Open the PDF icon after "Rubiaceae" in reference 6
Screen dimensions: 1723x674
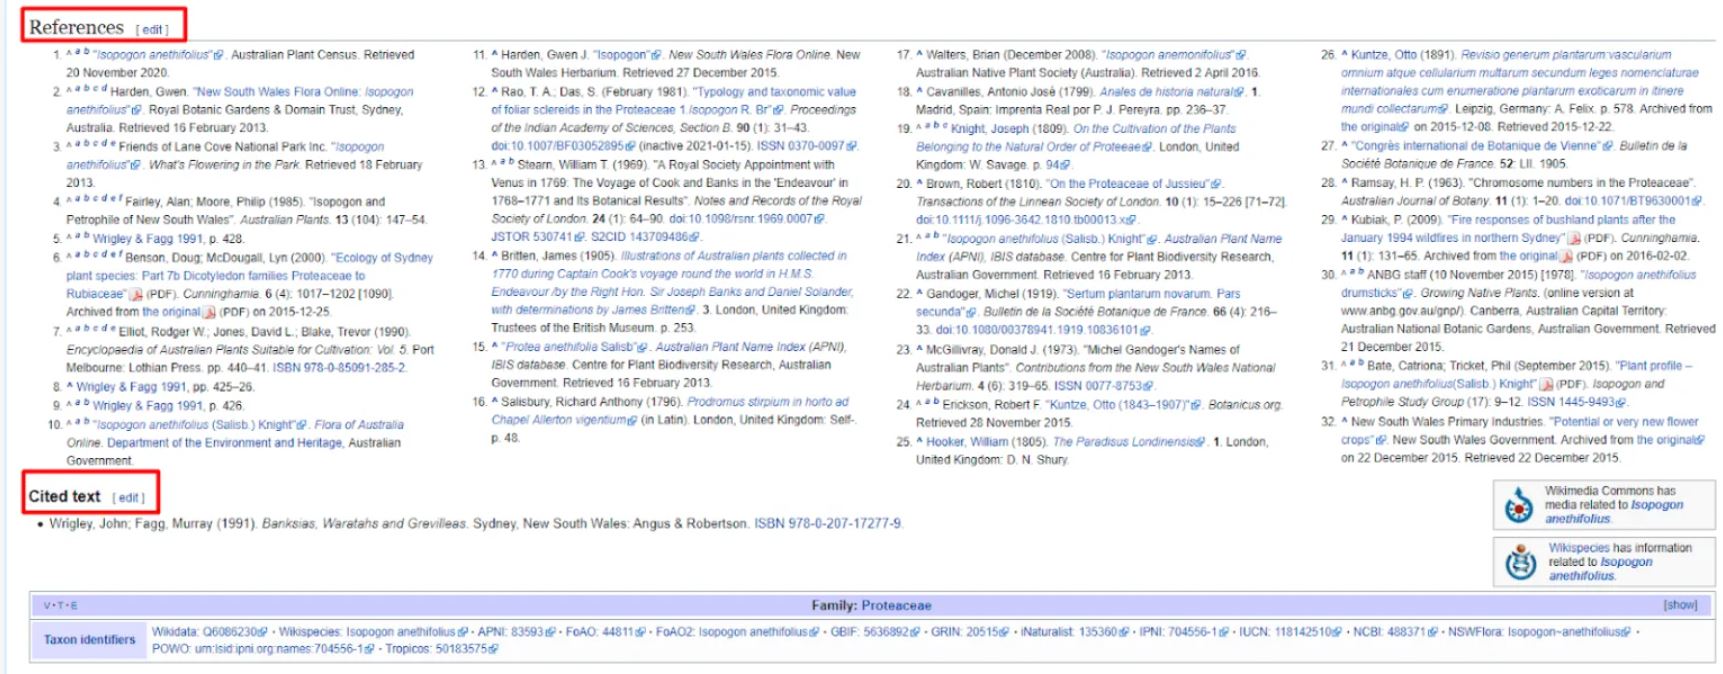(136, 294)
